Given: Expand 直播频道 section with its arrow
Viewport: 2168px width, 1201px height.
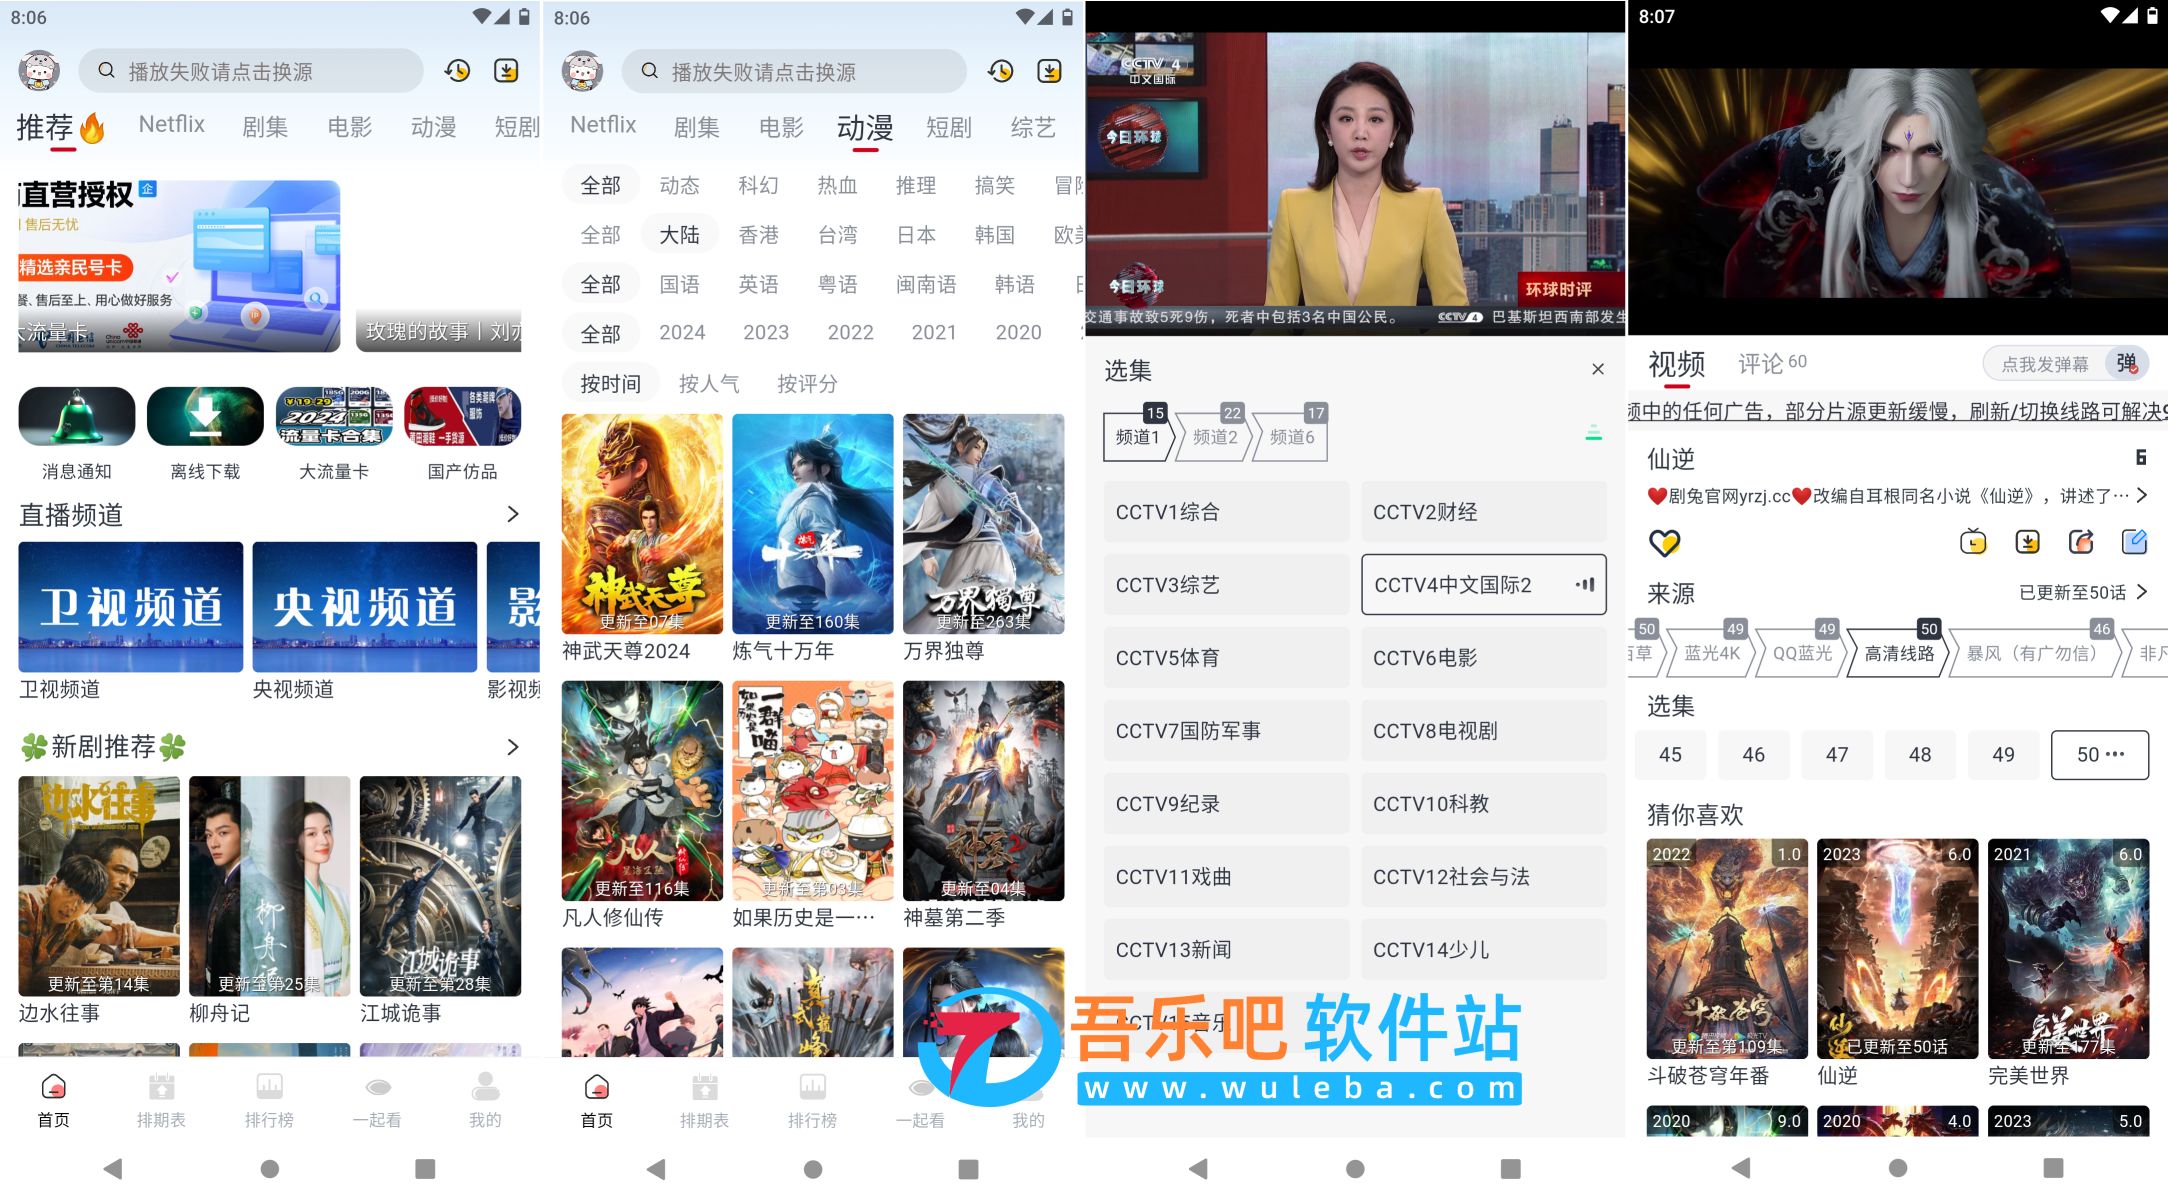Looking at the screenshot, I should [513, 514].
